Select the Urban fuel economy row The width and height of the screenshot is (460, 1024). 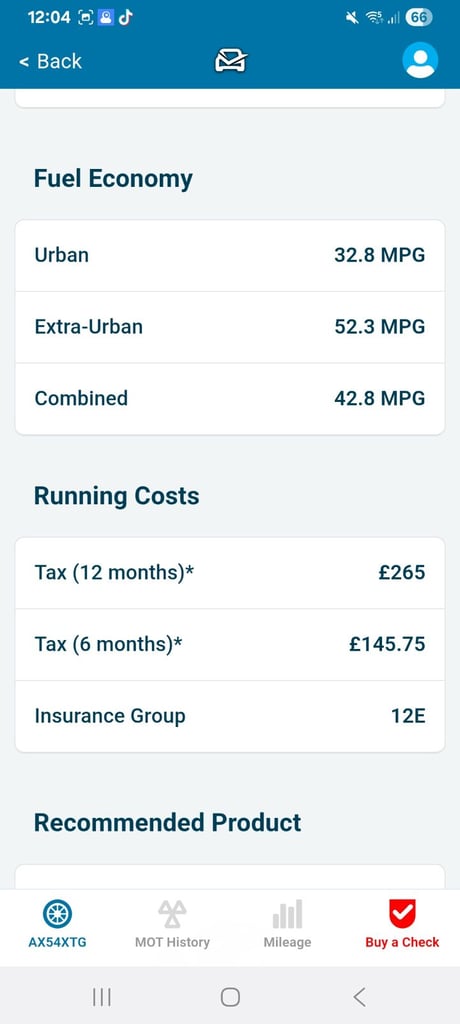coord(230,255)
